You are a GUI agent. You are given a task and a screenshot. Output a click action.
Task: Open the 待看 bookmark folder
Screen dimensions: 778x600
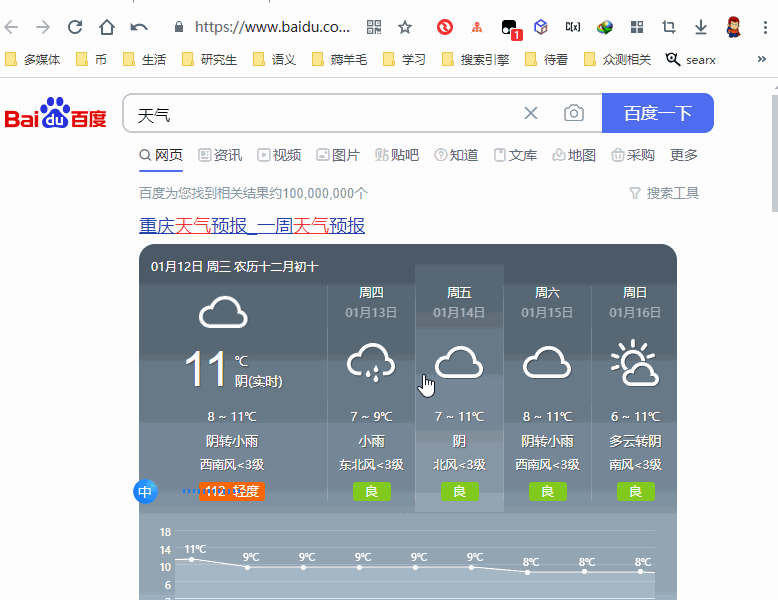pyautogui.click(x=546, y=60)
